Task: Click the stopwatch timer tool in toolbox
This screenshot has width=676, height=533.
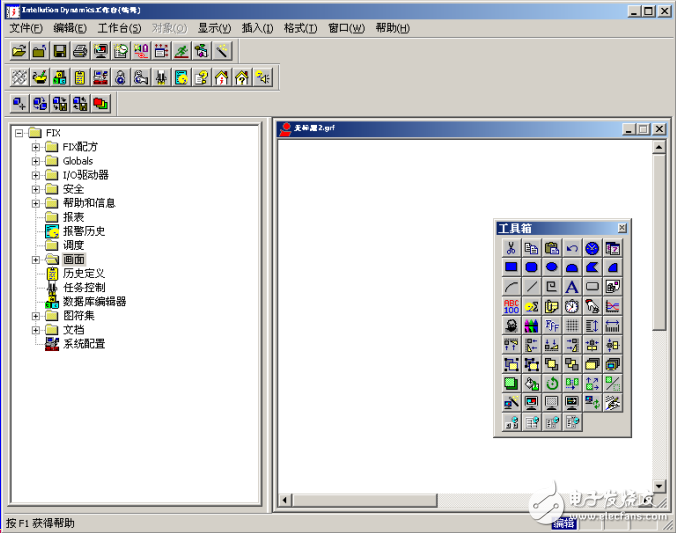Action: [x=572, y=306]
